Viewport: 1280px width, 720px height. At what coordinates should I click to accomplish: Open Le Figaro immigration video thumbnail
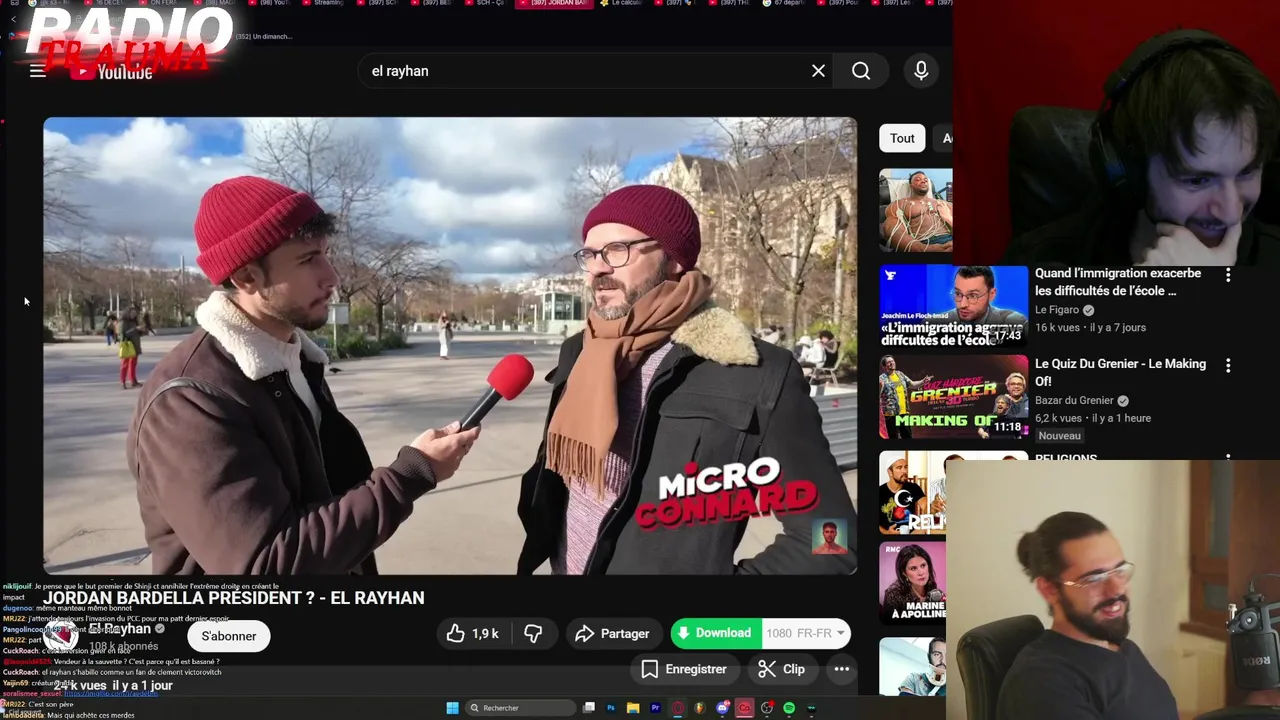pos(953,306)
